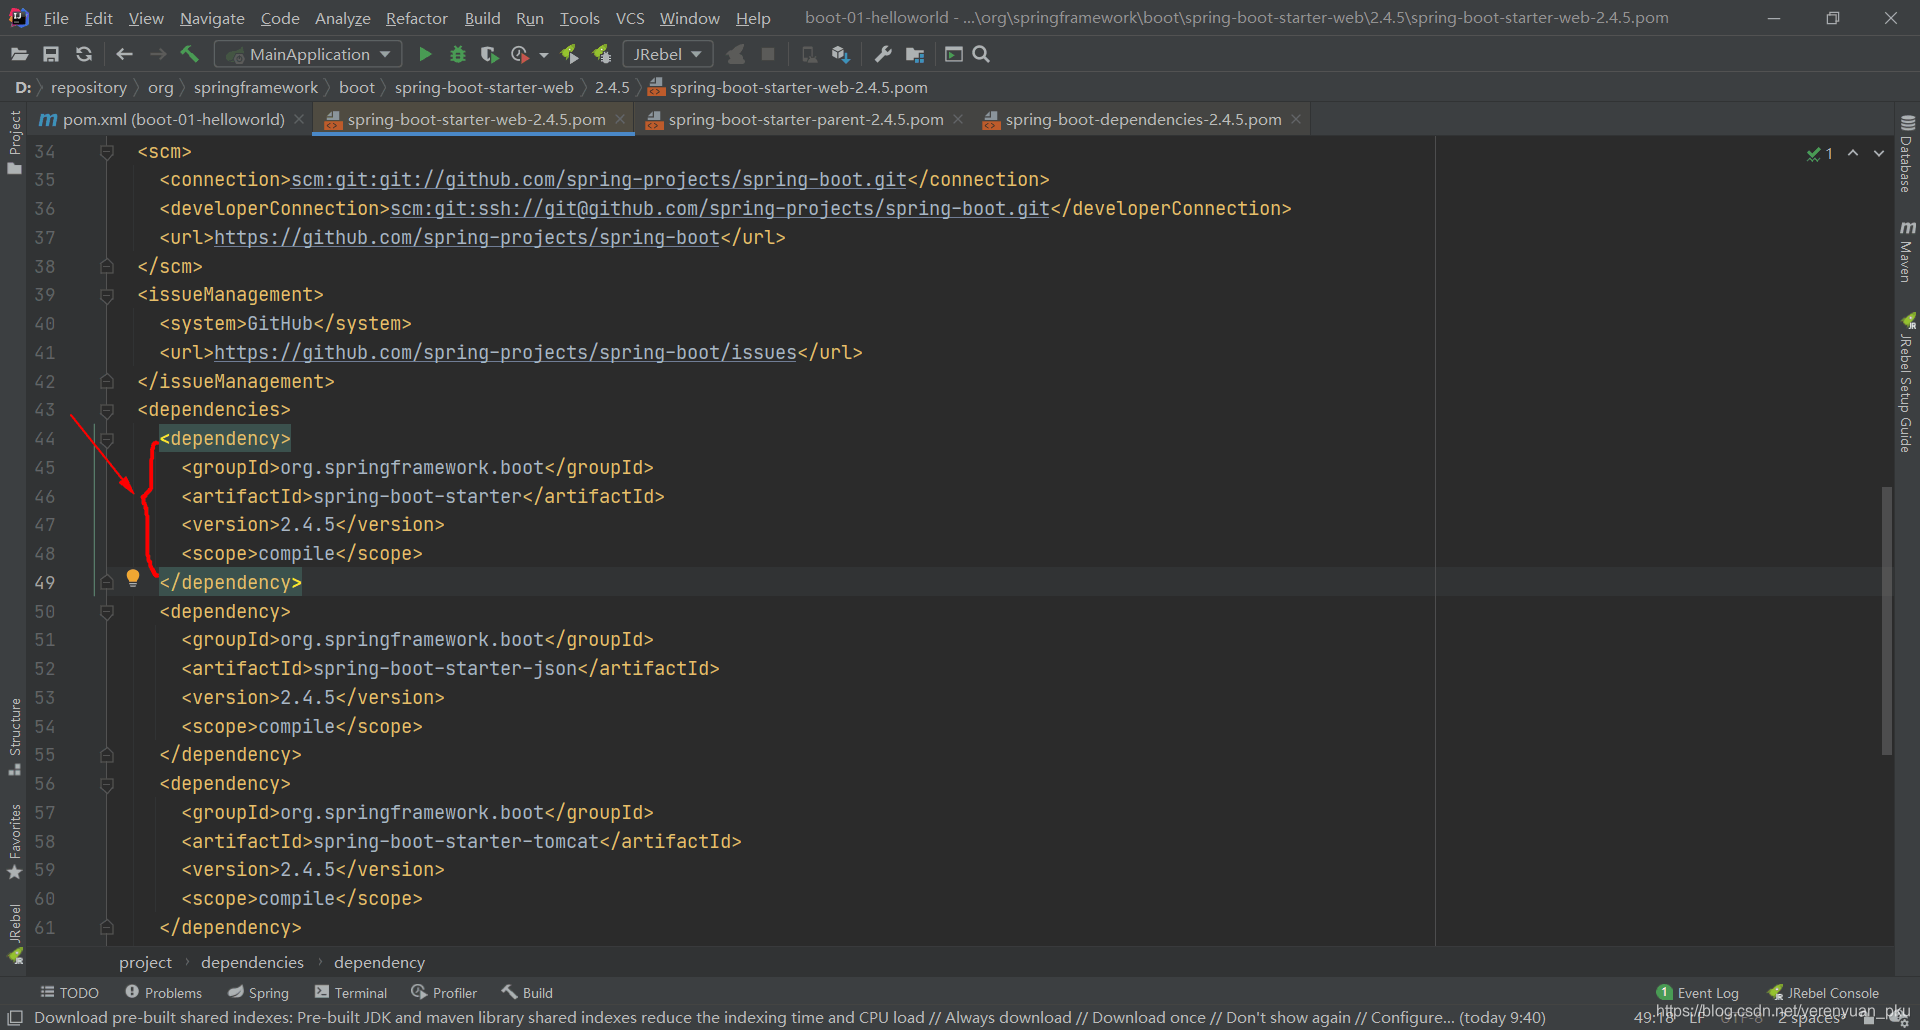
Task: Collapse dependency fold at line 56
Action: tap(106, 784)
